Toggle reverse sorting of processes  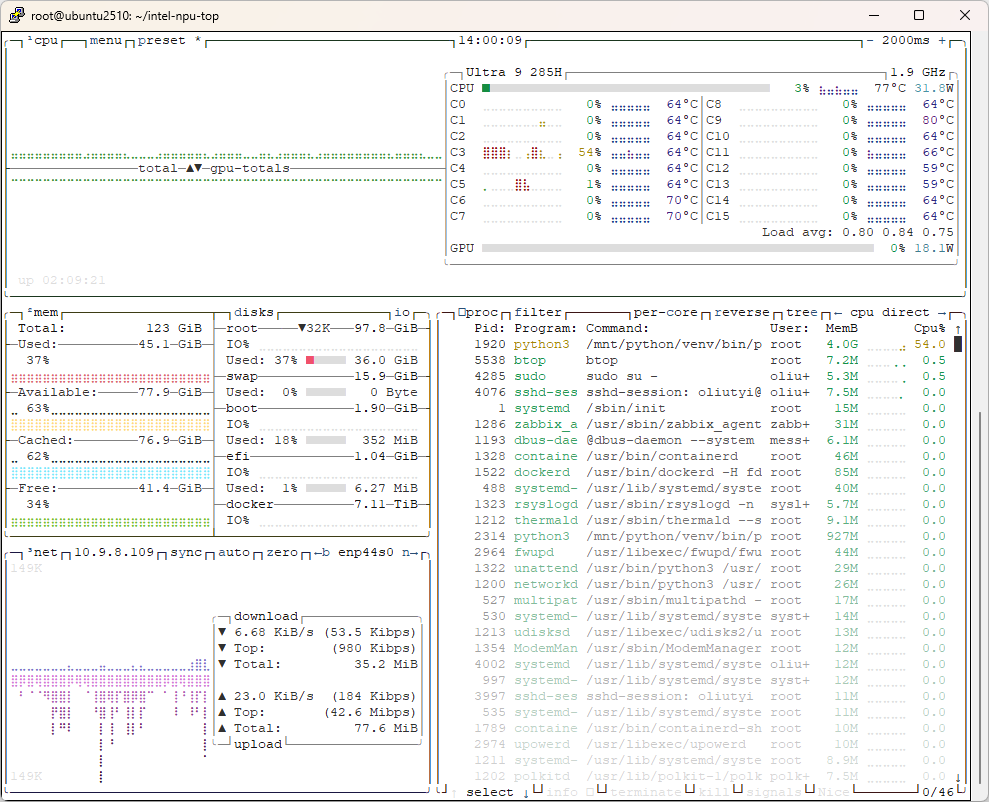[x=742, y=313]
